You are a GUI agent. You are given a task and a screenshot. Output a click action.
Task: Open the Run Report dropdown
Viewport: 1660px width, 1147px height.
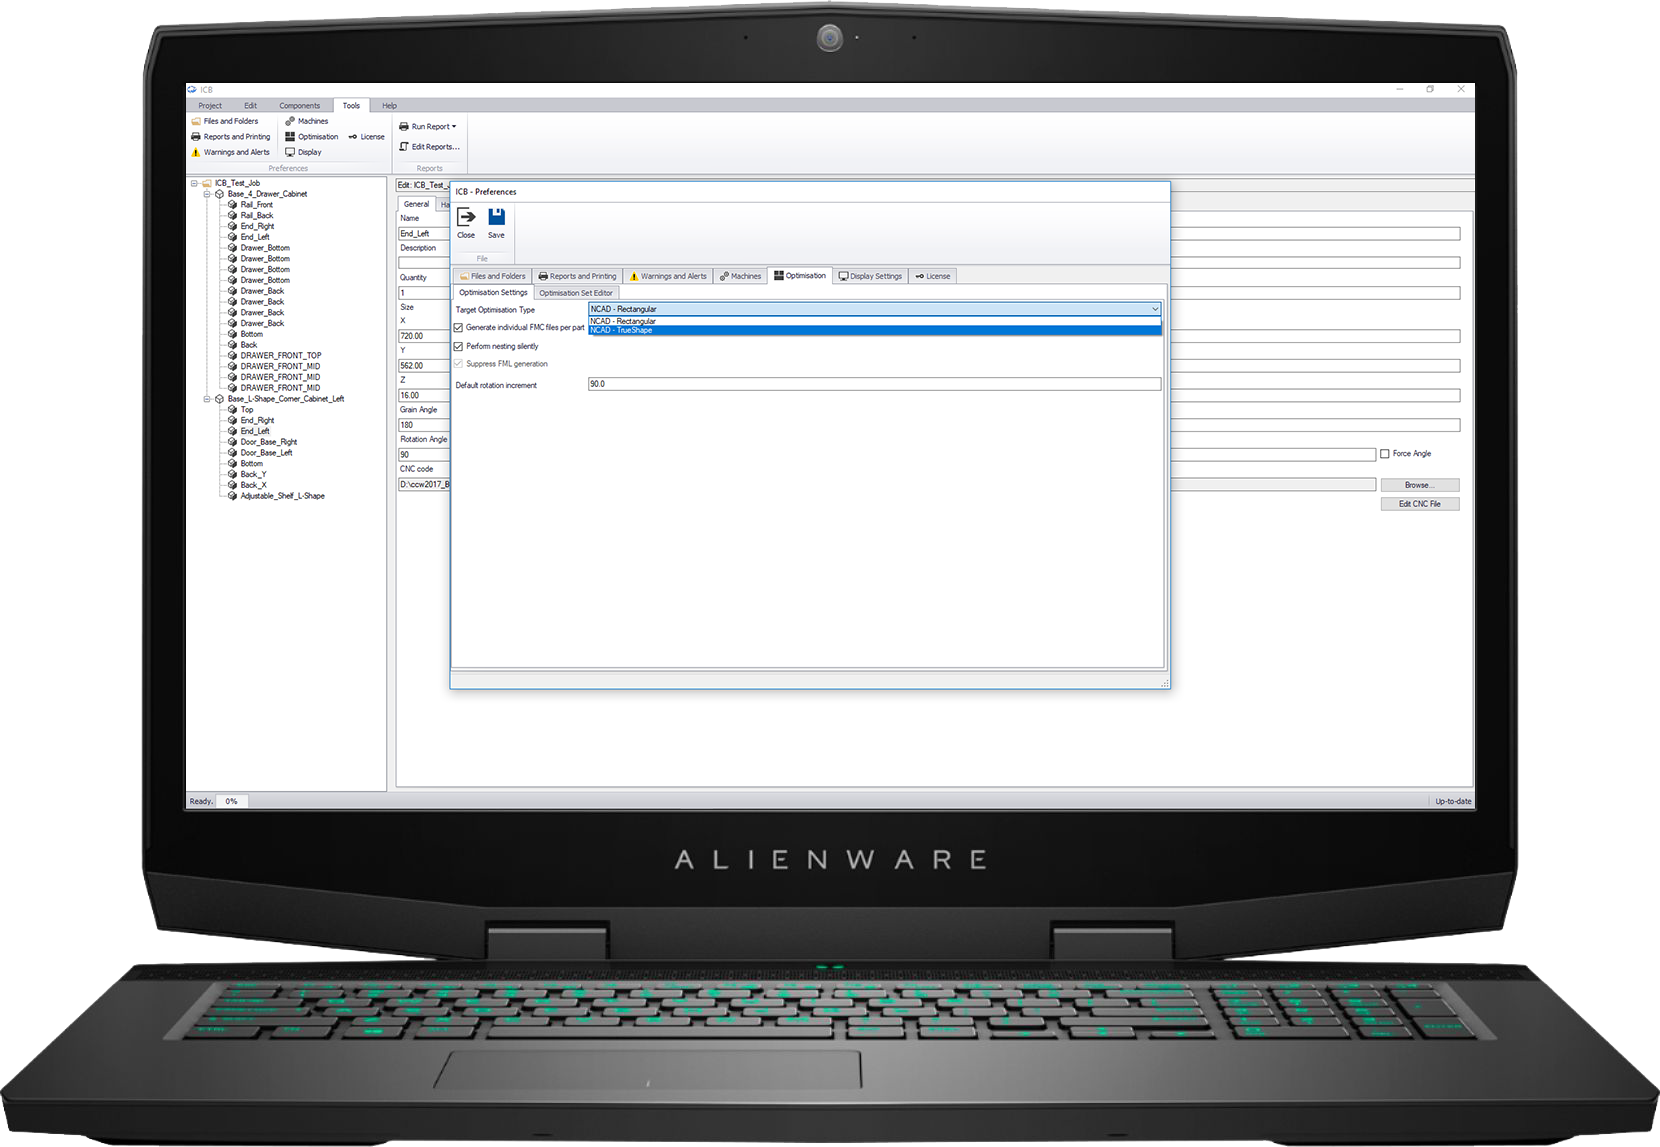[428, 127]
